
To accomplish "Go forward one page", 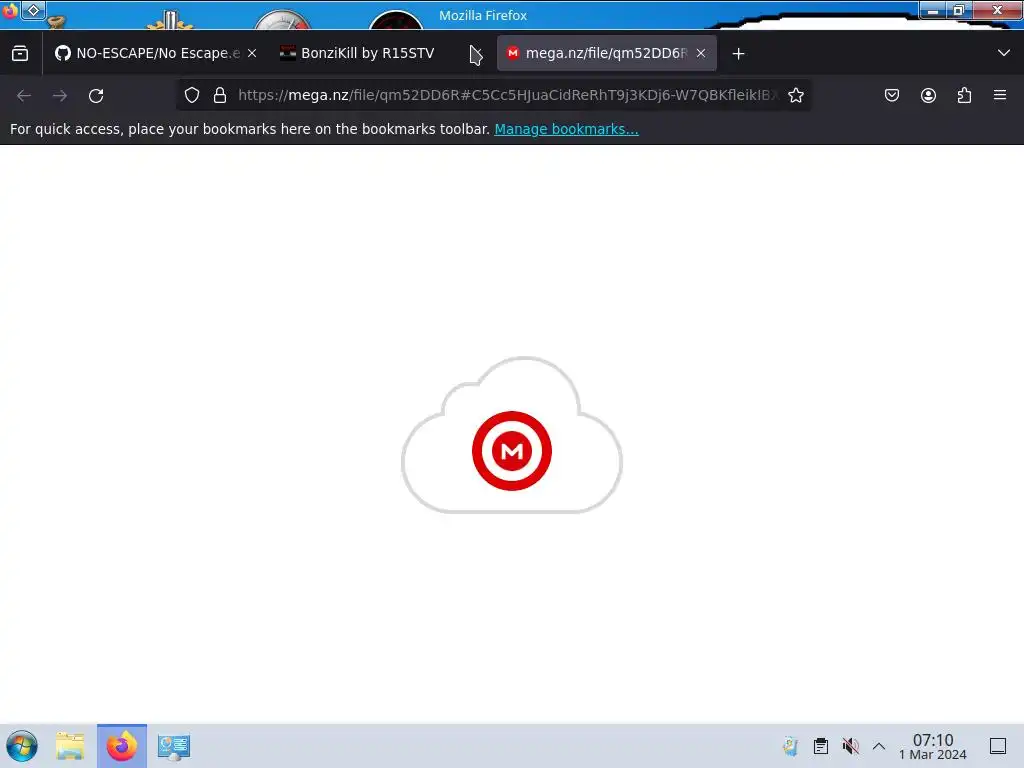I will (x=60, y=95).
